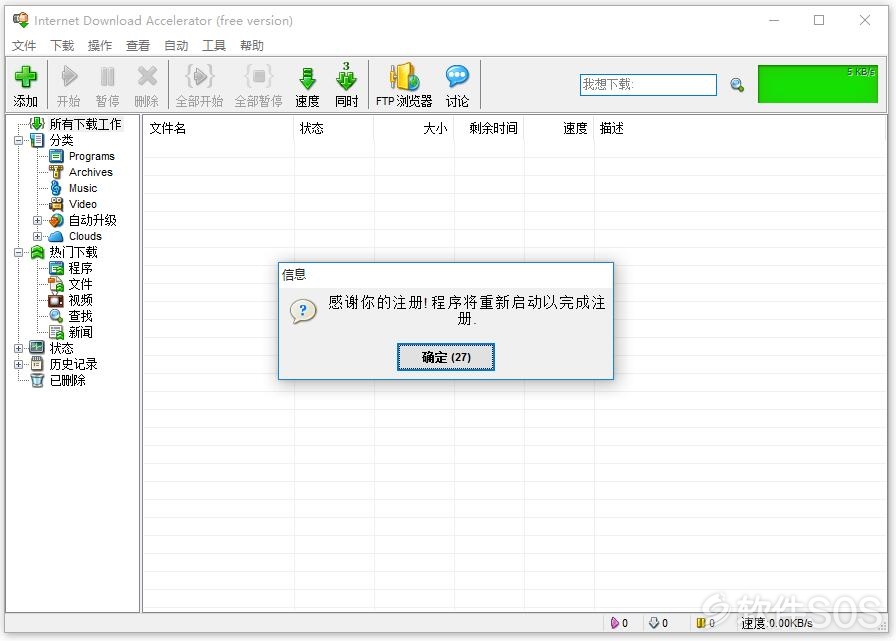The image size is (896, 641).
Task: Click the 我想下载 search field
Action: tap(648, 85)
